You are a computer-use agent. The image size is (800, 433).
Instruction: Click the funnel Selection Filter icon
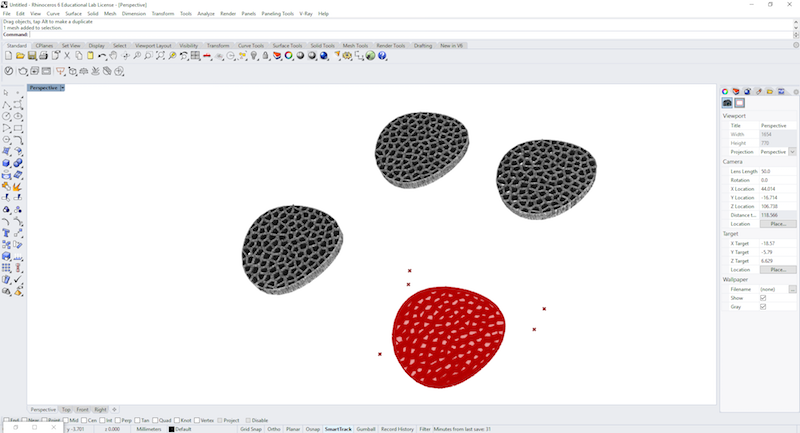point(60,71)
